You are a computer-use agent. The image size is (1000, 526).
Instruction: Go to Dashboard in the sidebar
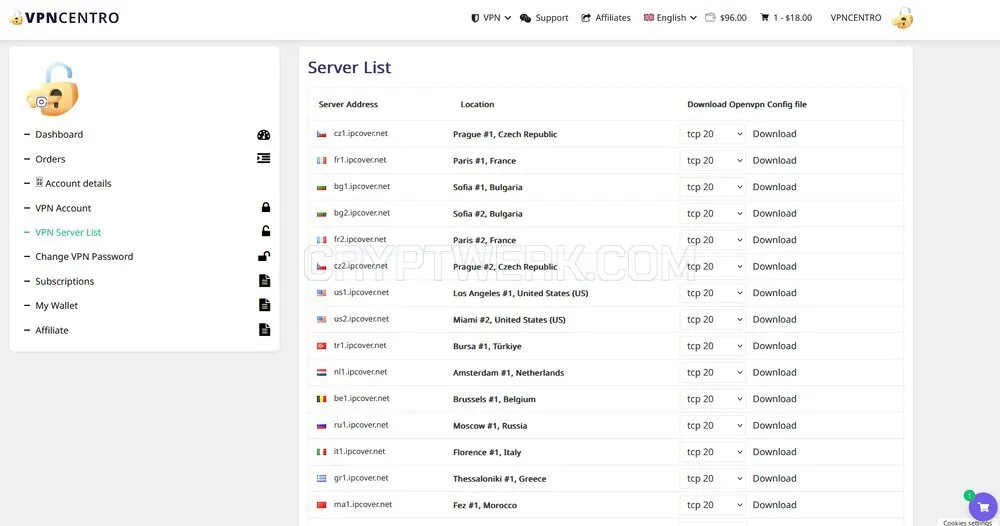(59, 135)
